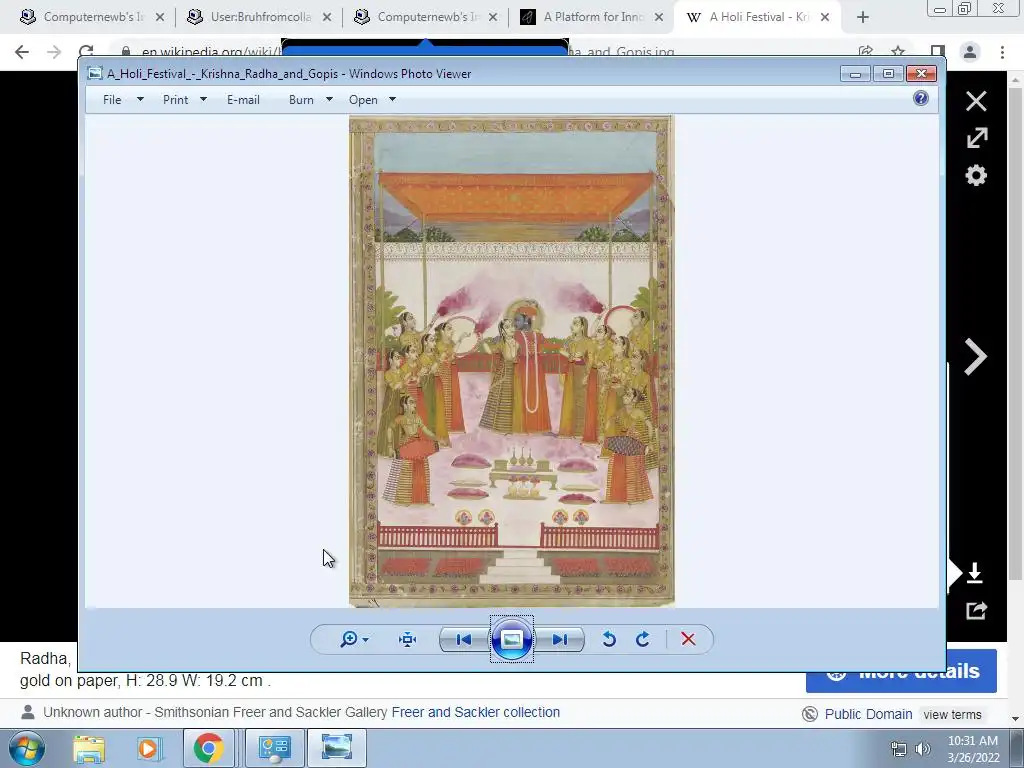Click the Public Domain link
Viewport: 1024px width, 768px height.
(x=868, y=714)
